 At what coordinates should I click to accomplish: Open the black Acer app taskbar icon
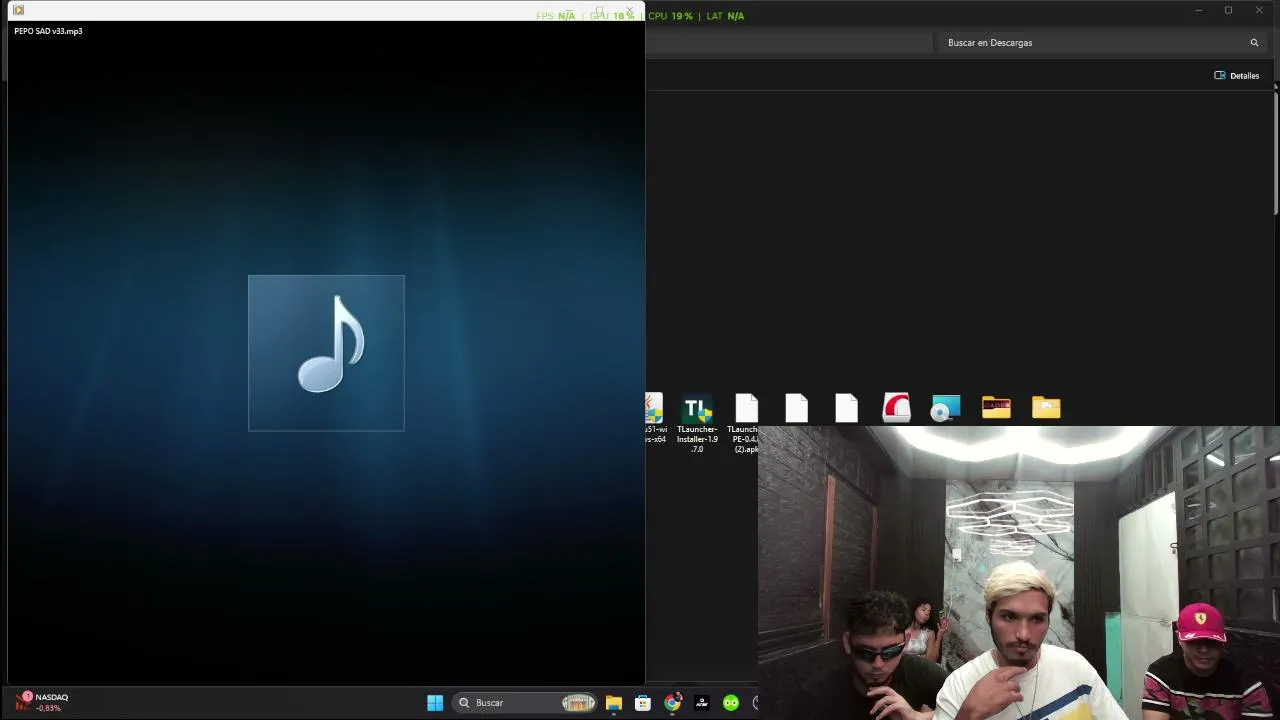(x=702, y=703)
